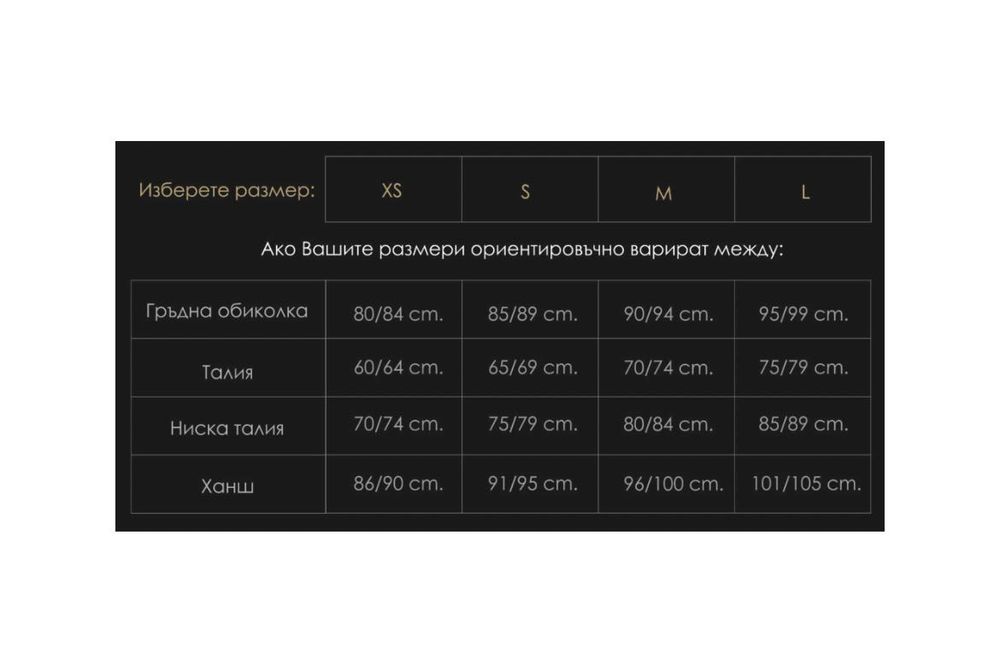Image resolution: width=1000 pixels, height=647 pixels.
Task: Click the 95/99 cm. chest cell
Action: [803, 313]
